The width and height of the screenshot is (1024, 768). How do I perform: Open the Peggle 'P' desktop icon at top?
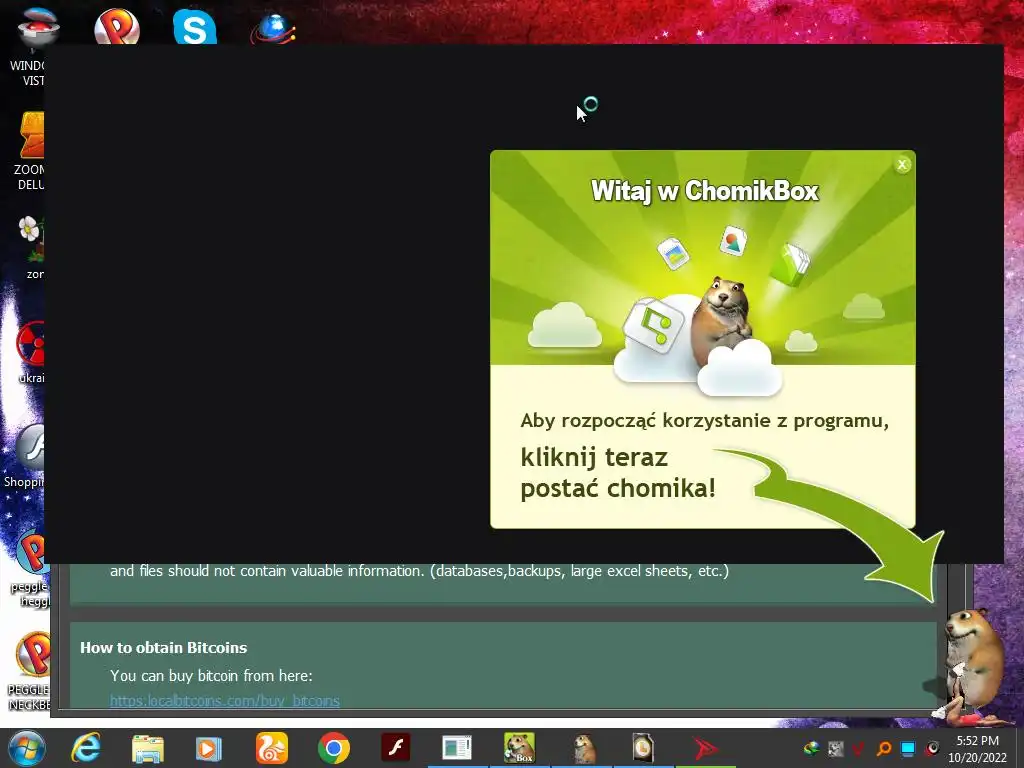pyautogui.click(x=116, y=27)
